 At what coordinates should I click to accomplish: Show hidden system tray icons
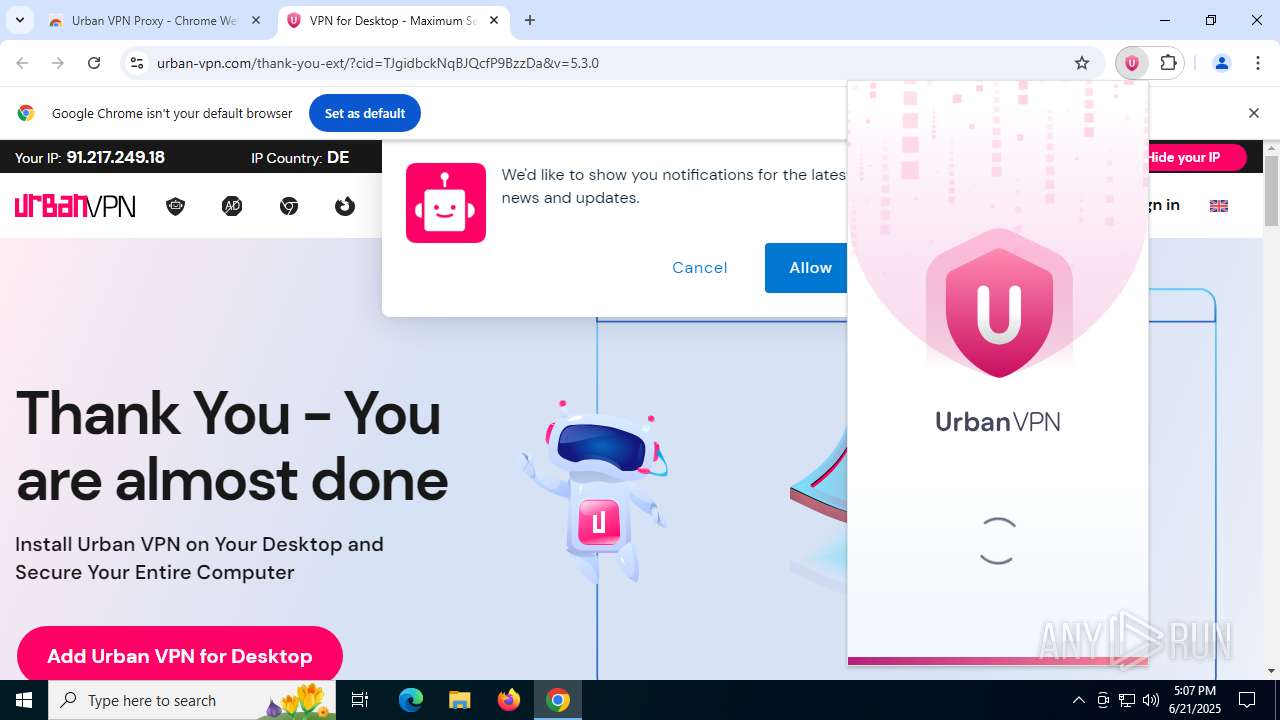[1078, 700]
